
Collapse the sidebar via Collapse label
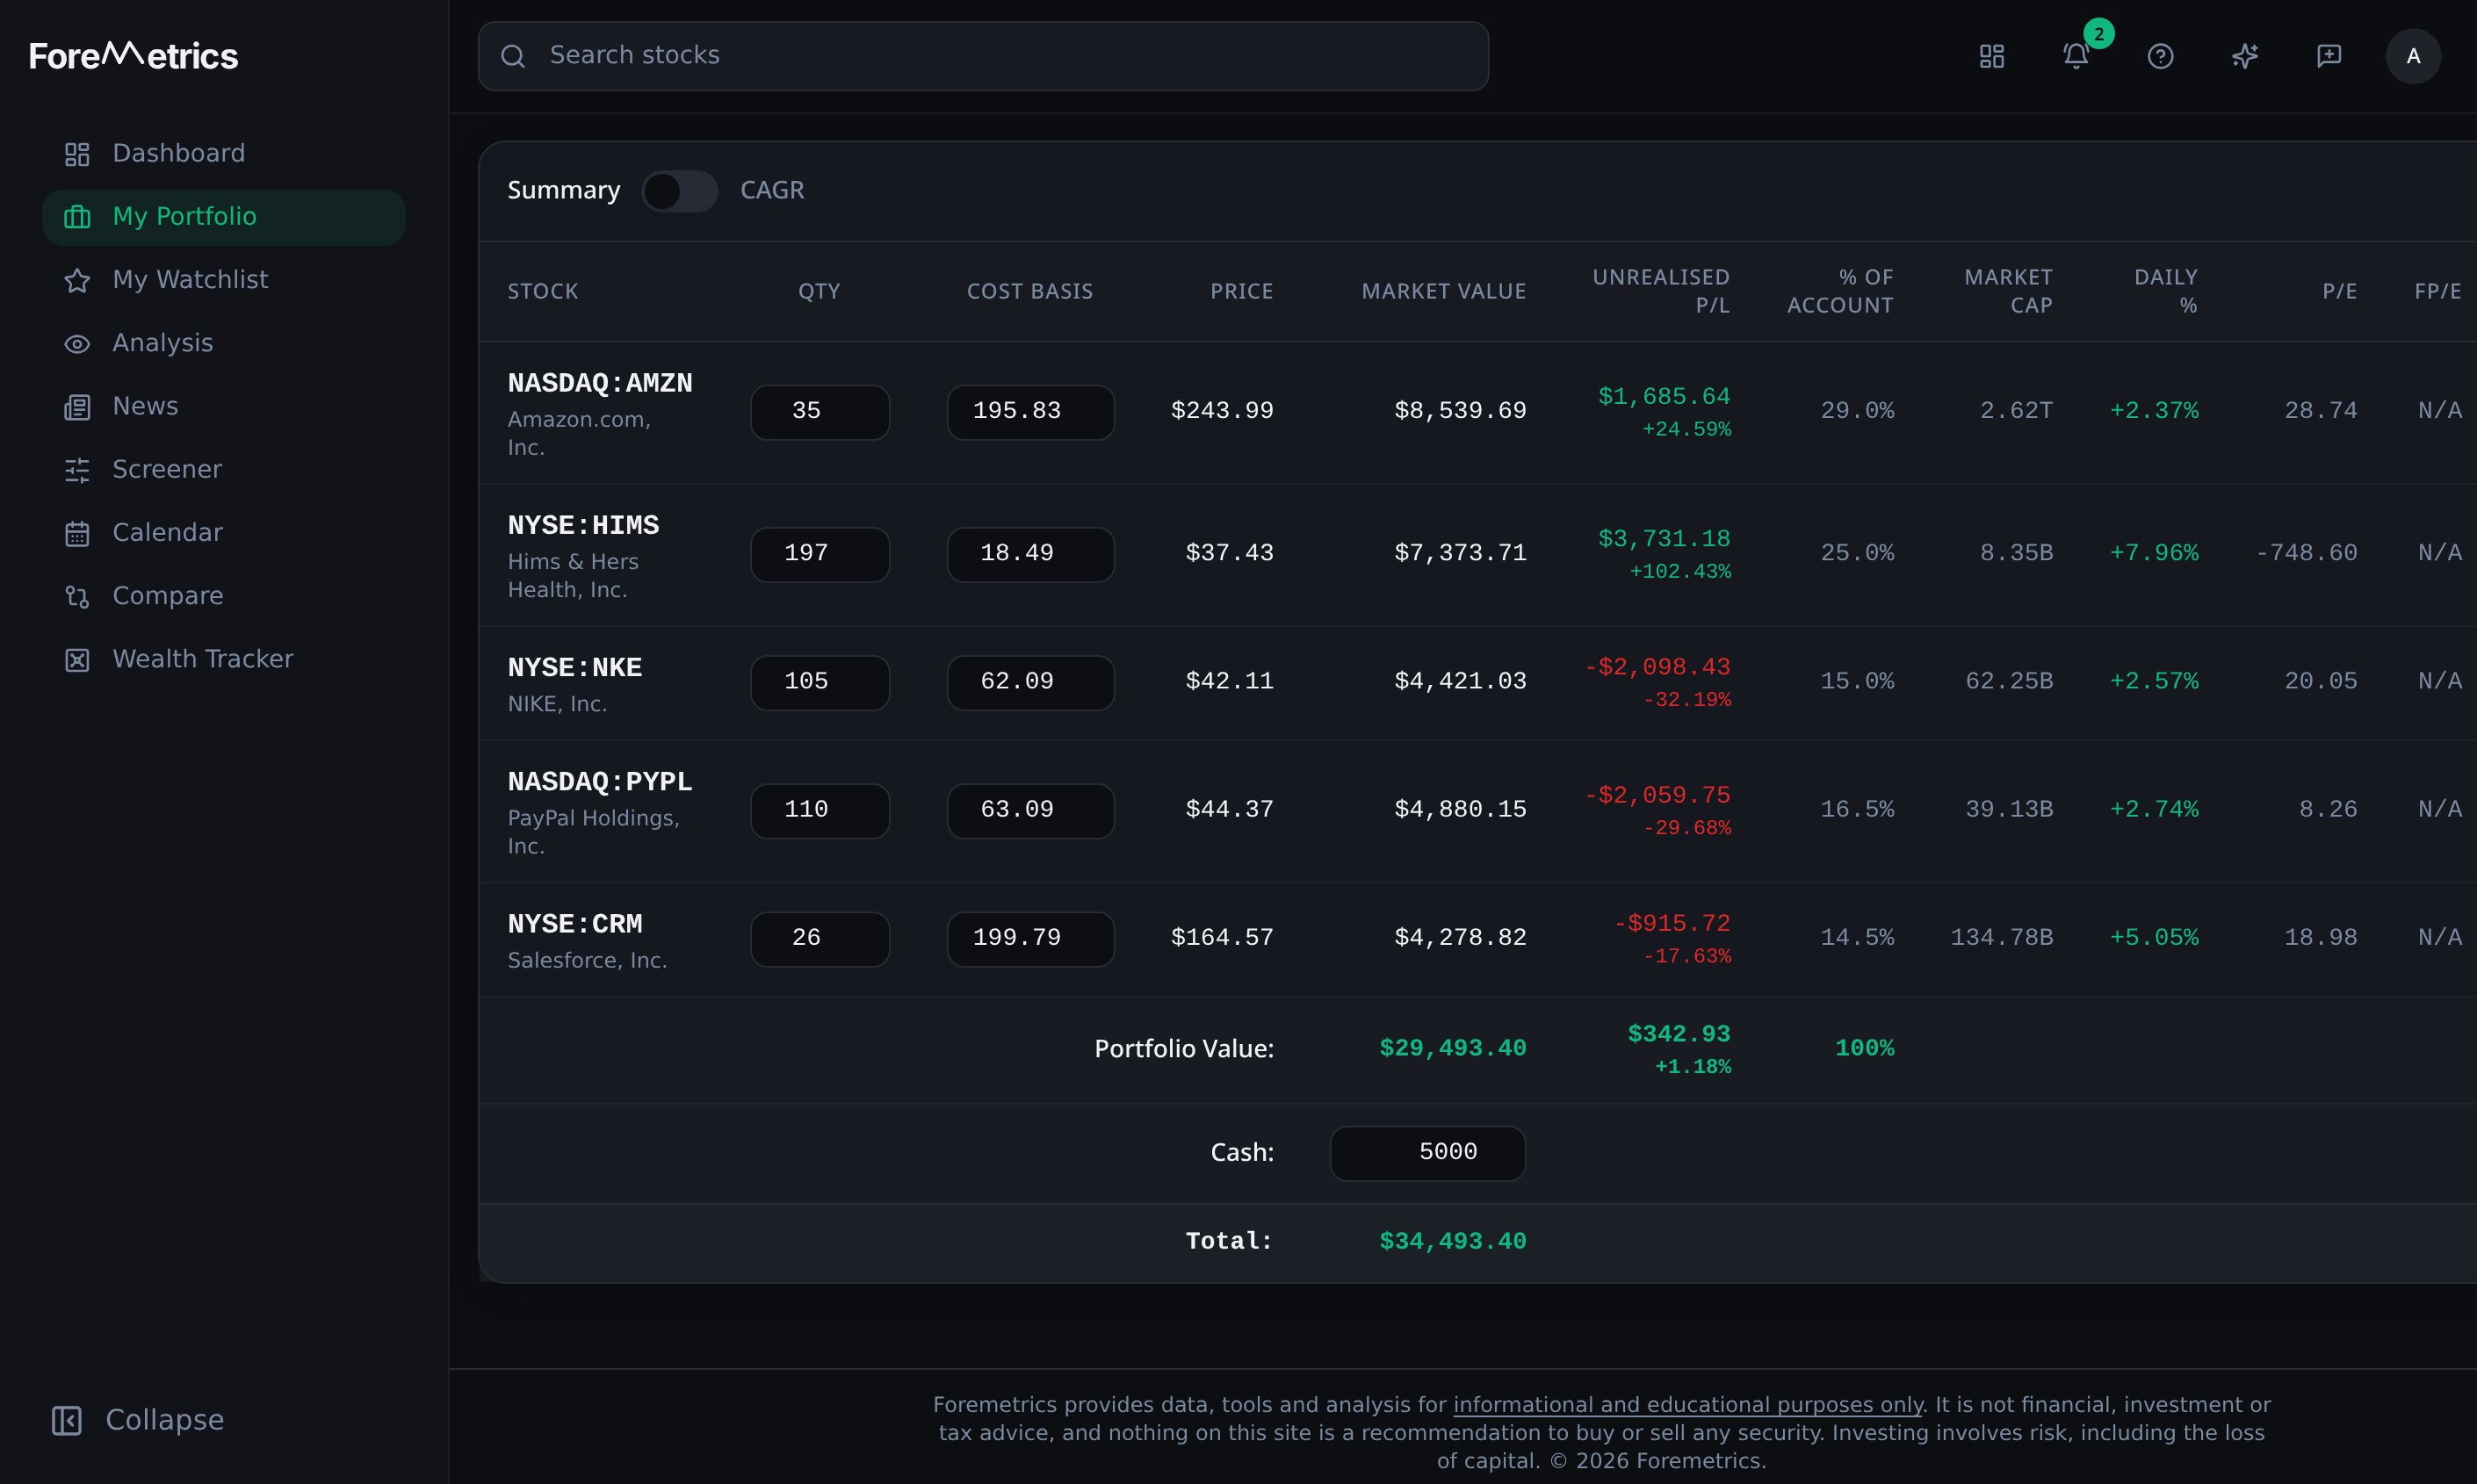tap(164, 1420)
